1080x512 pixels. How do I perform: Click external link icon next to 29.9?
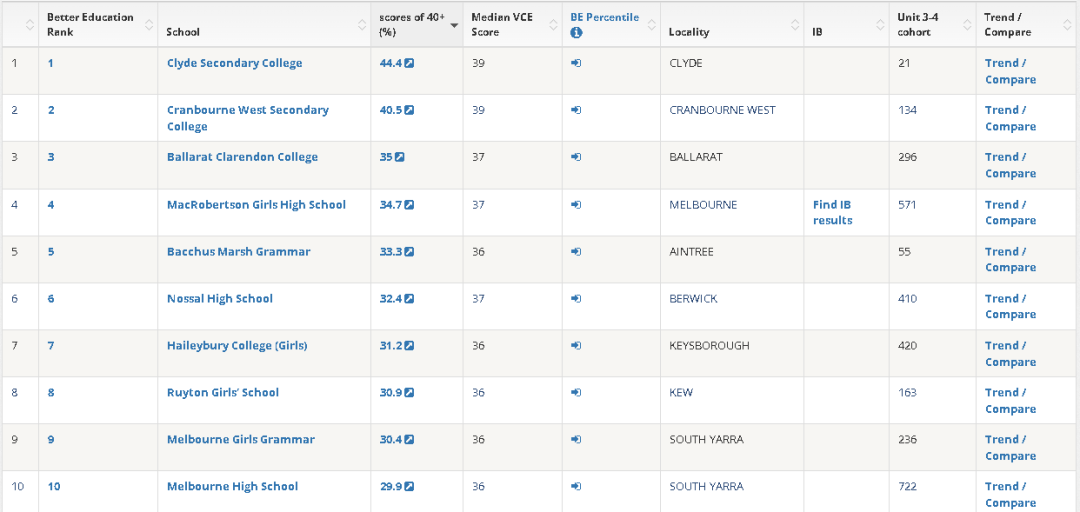[409, 487]
